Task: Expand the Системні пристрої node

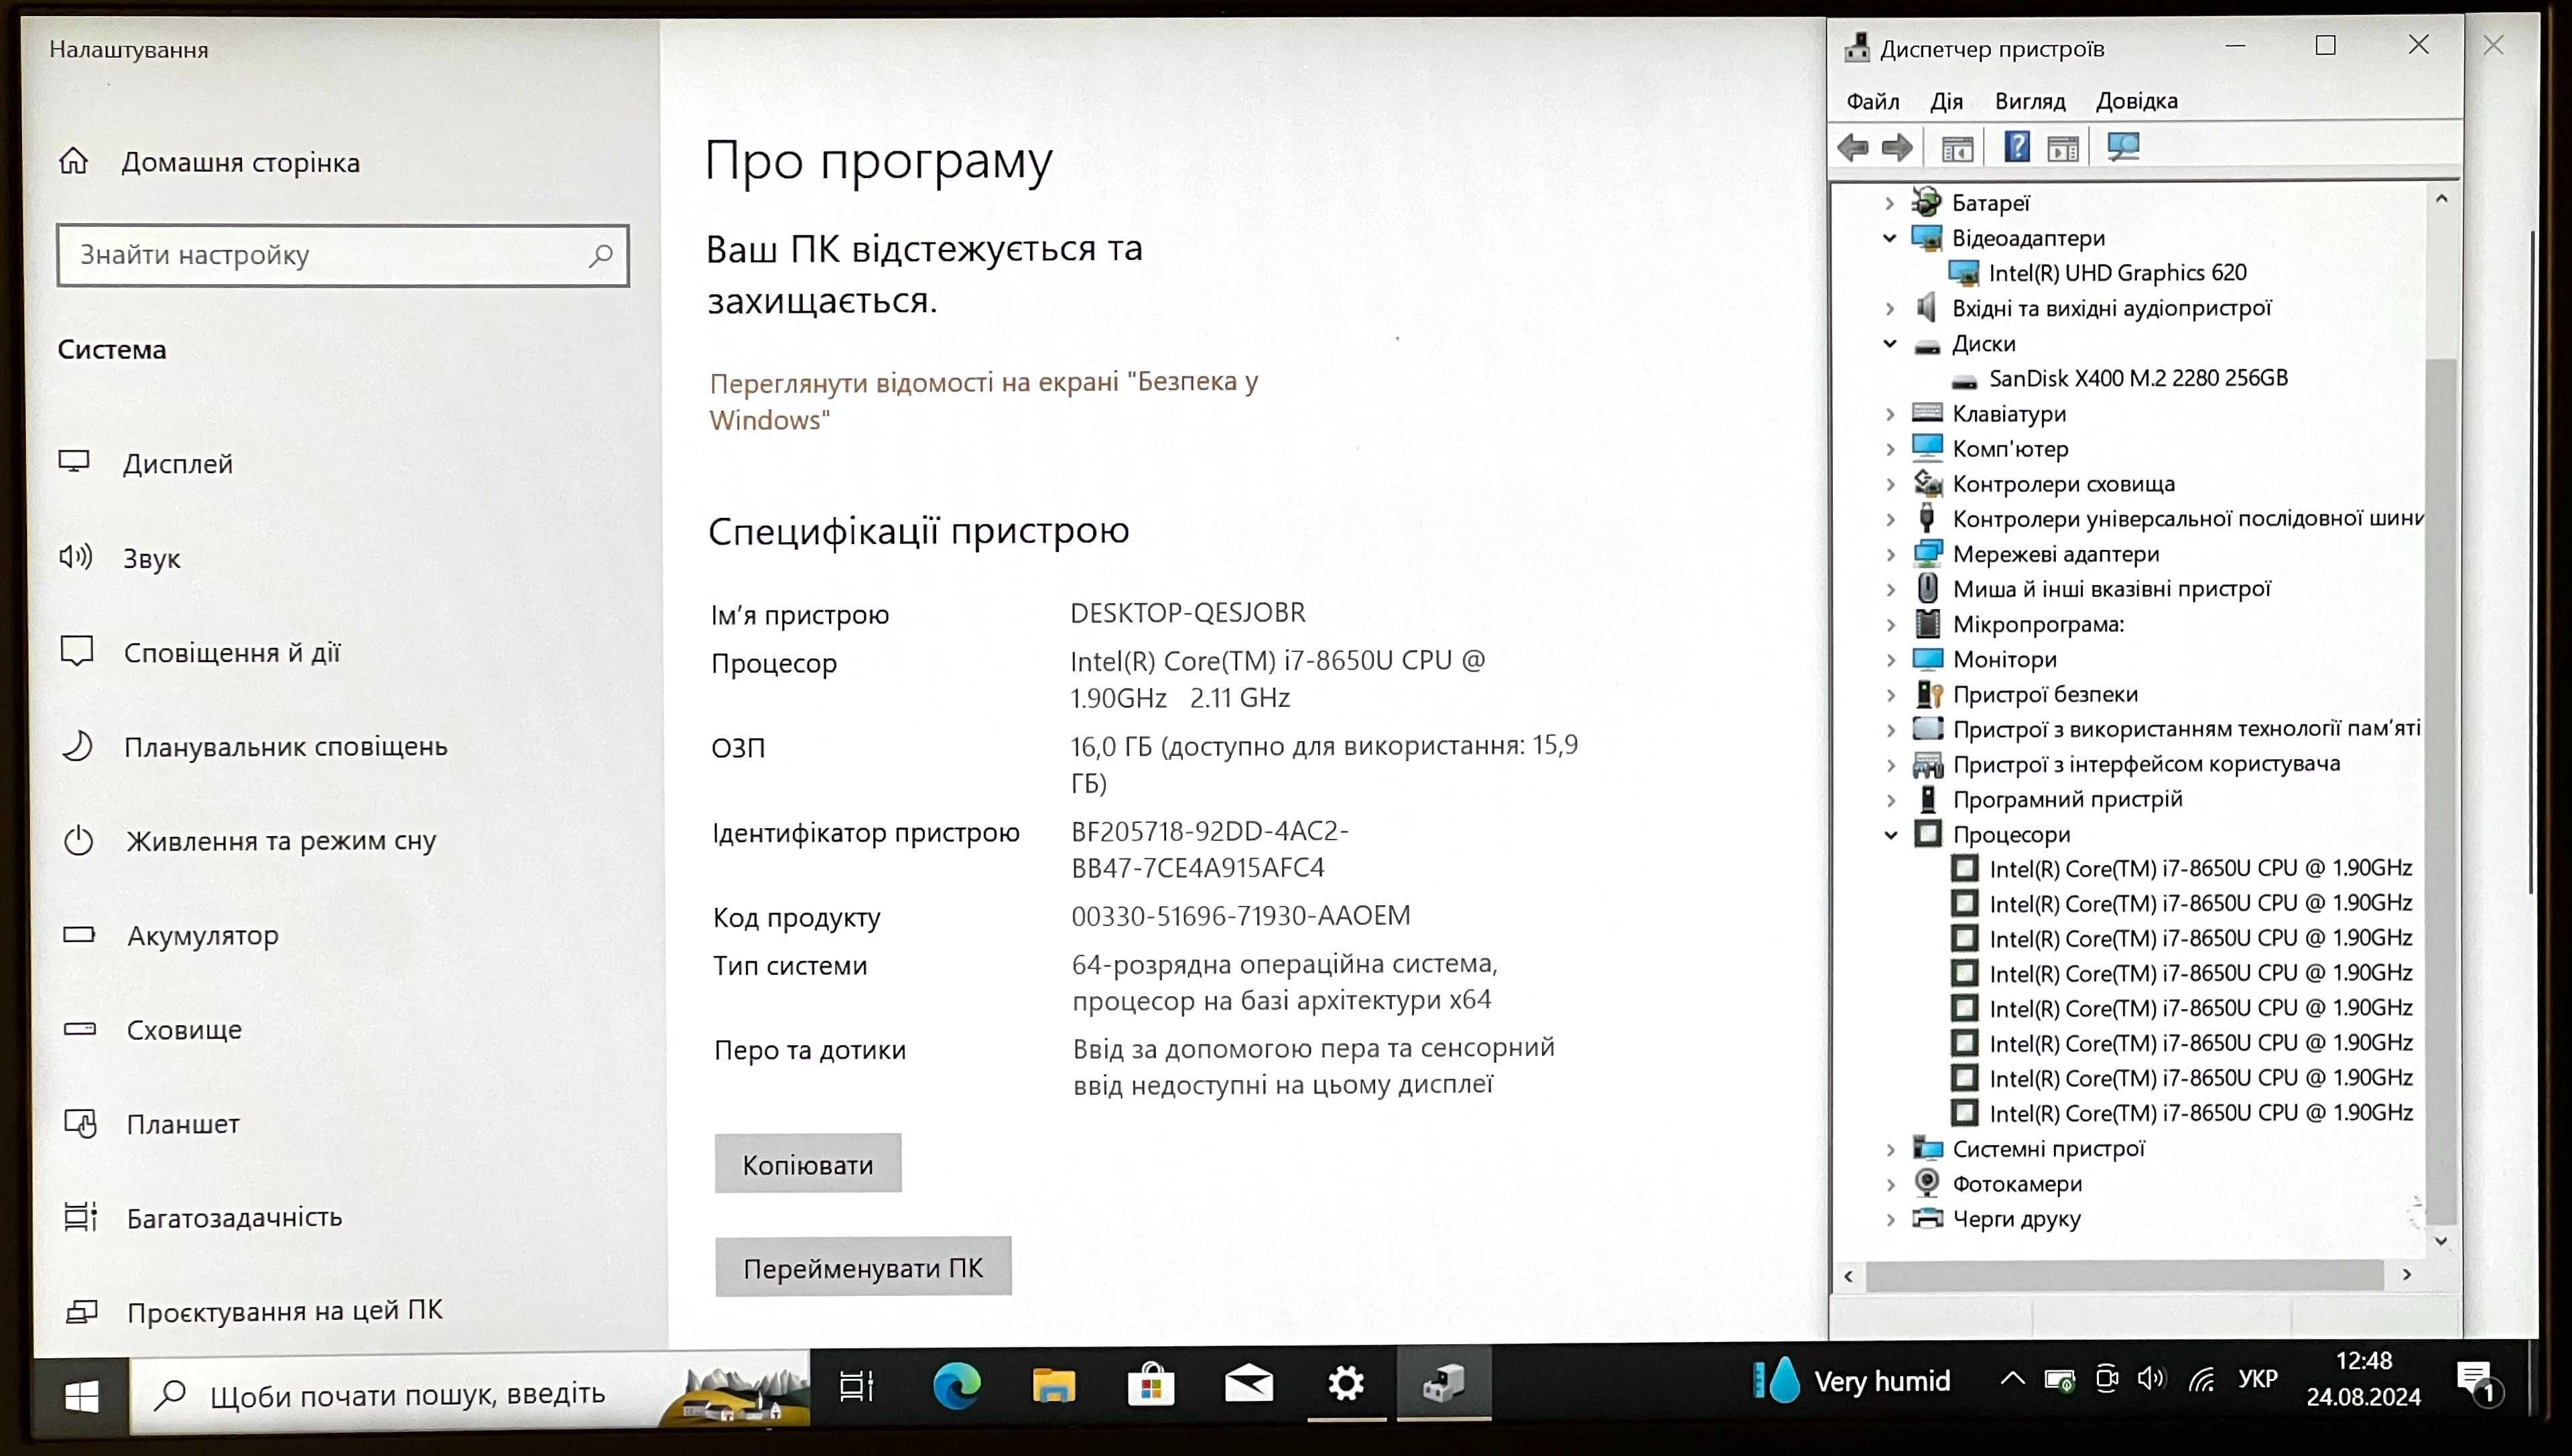Action: [1890, 1149]
